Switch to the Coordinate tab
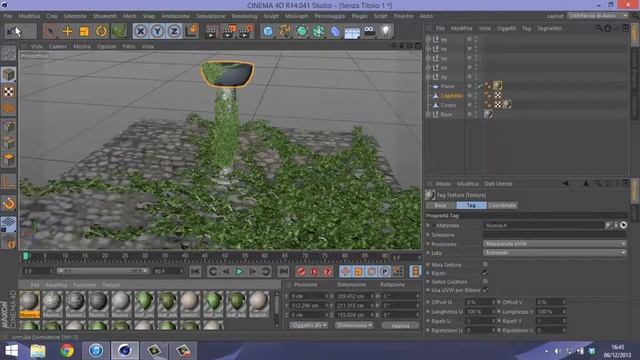The height and width of the screenshot is (360, 640). pos(502,205)
